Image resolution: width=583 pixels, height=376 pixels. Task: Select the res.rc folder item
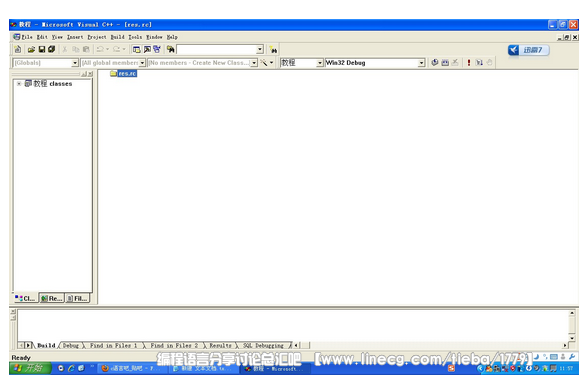coord(123,74)
